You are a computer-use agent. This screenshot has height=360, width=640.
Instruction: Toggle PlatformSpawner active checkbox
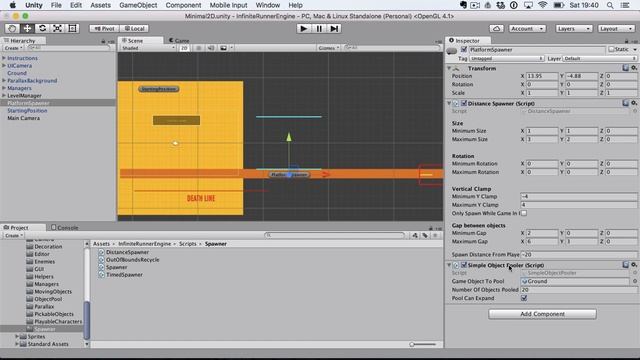pos(464,49)
